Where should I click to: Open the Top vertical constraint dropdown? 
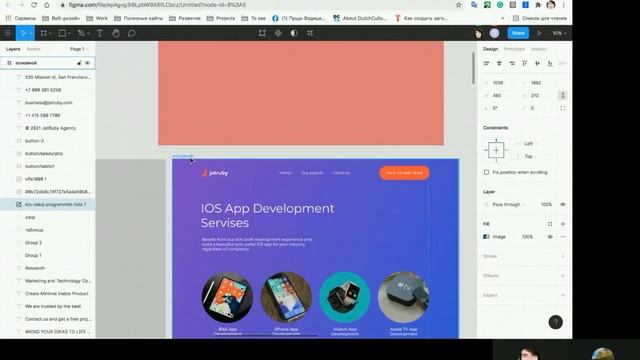pyautogui.click(x=531, y=156)
